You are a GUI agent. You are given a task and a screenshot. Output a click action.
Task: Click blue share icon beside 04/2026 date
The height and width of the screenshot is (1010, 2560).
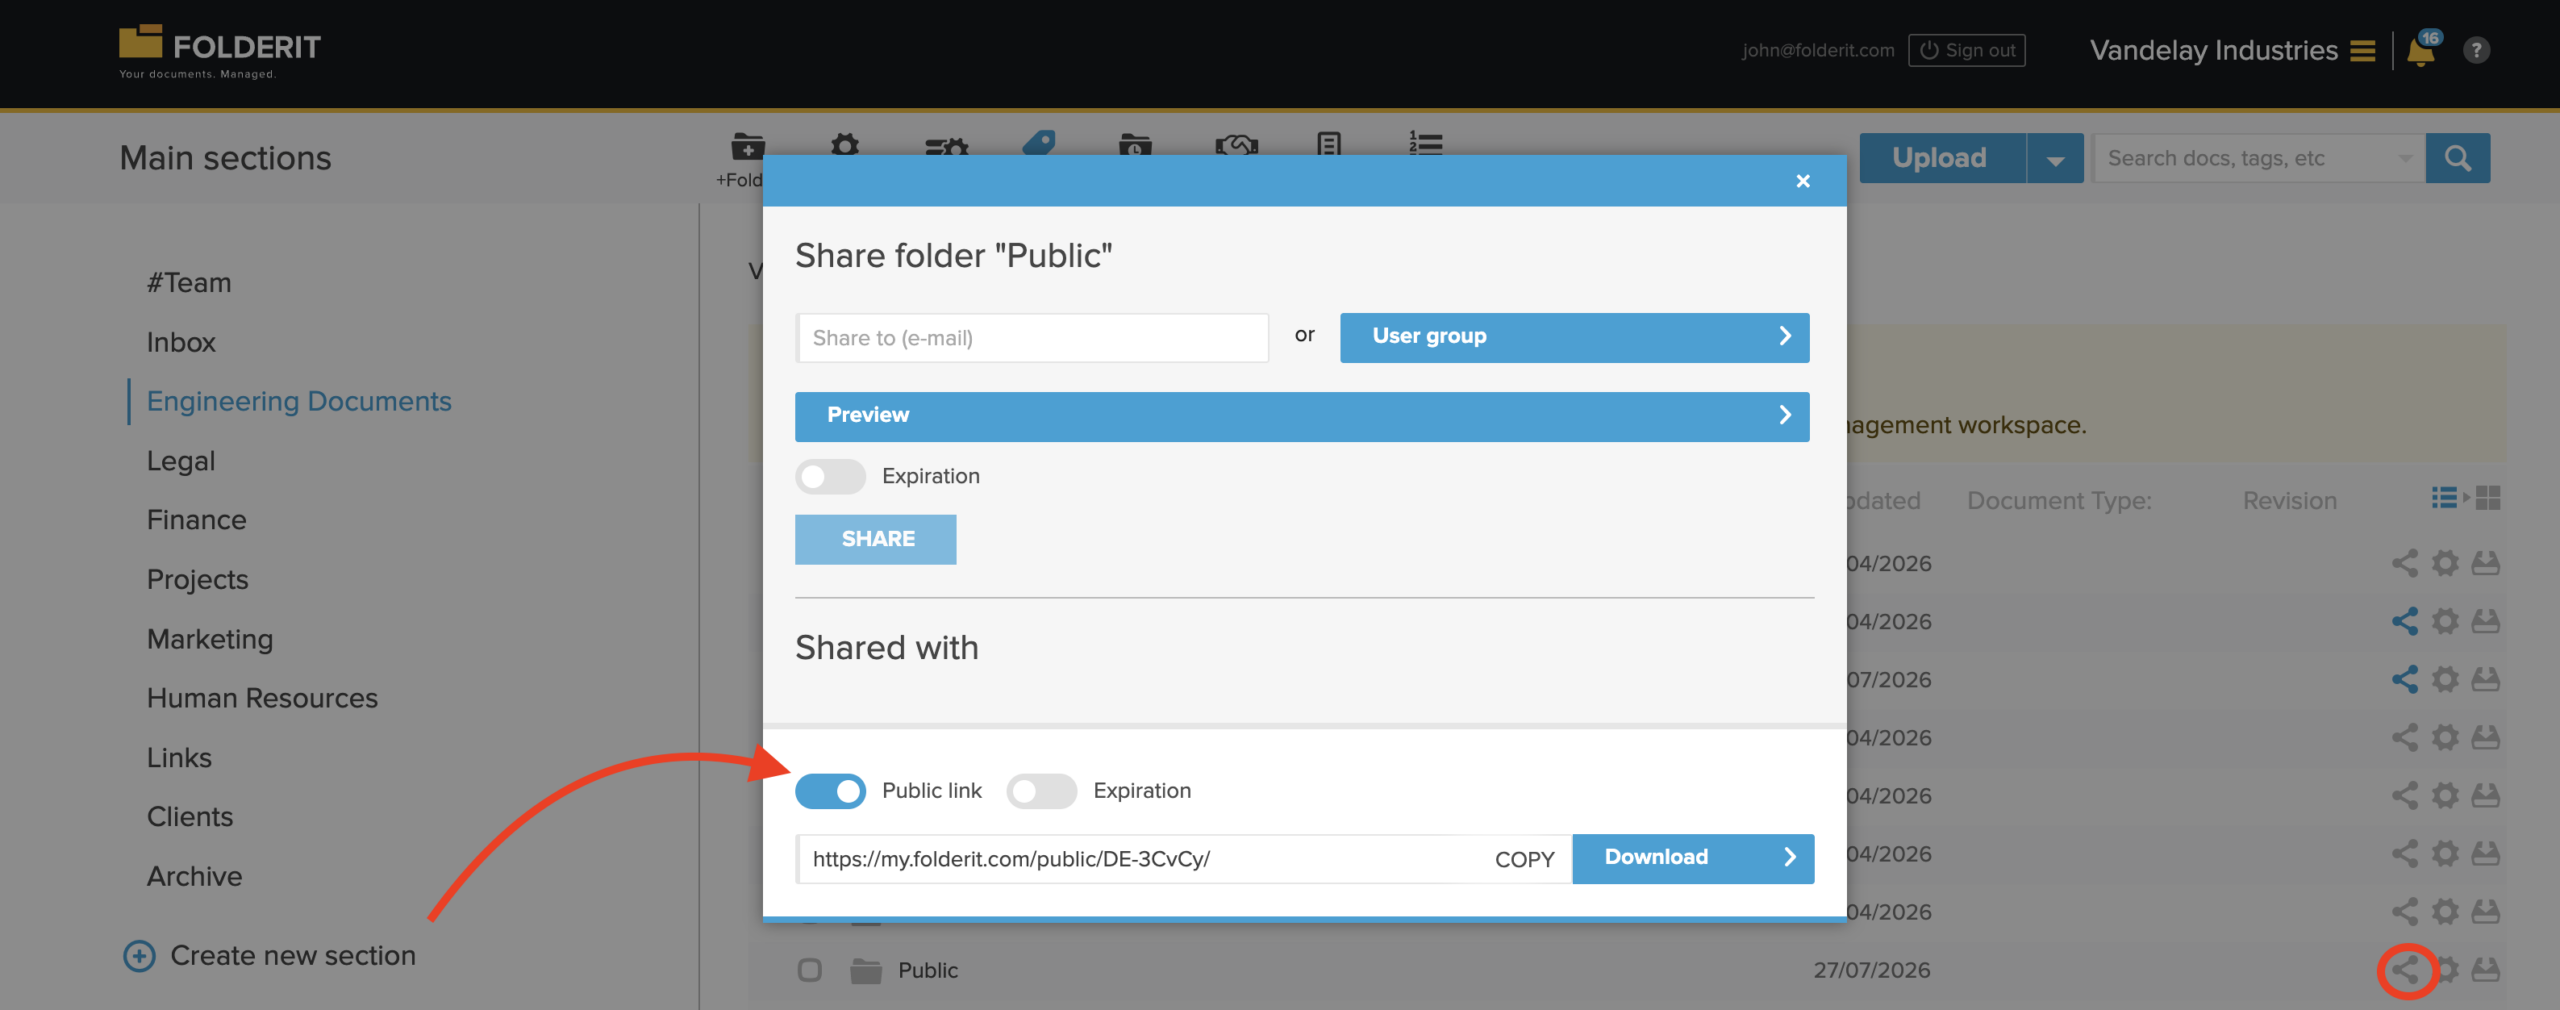(x=2405, y=621)
